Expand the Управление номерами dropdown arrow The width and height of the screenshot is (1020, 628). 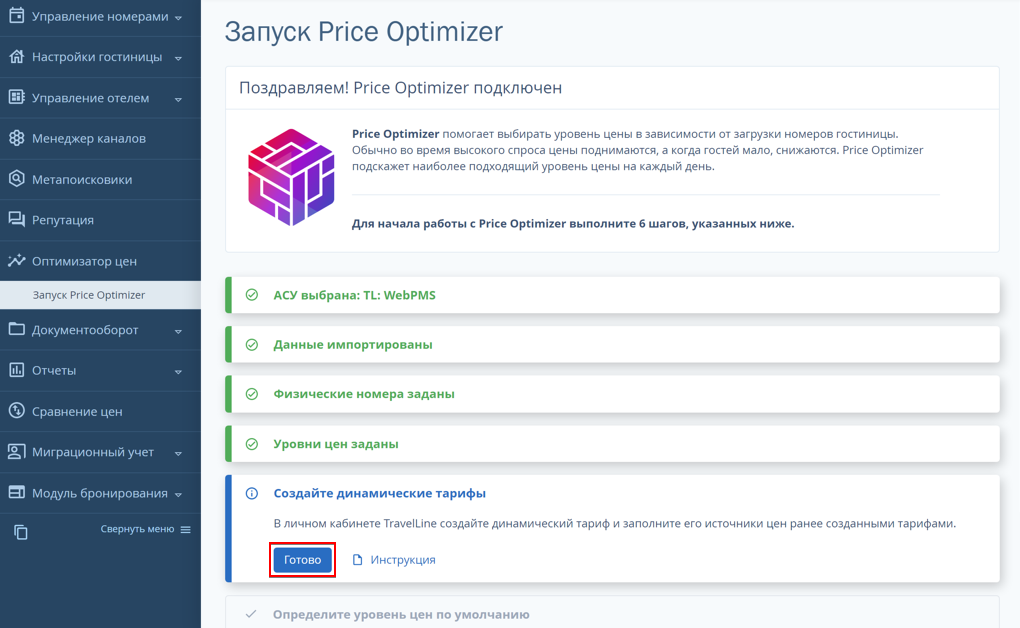(x=178, y=18)
